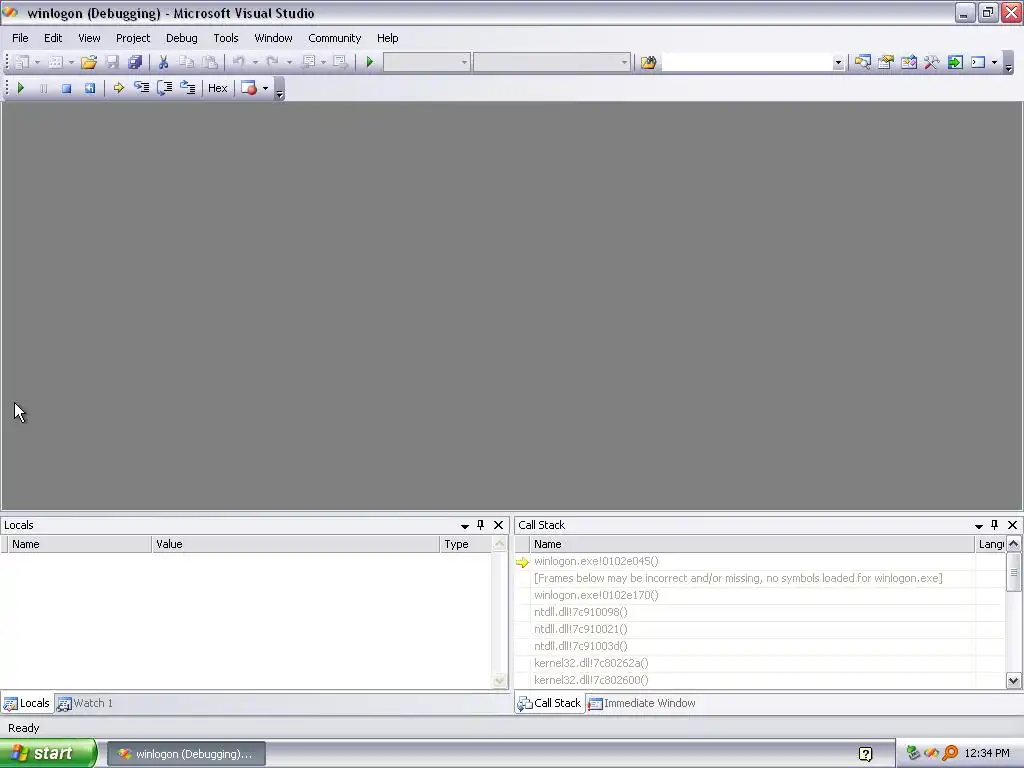Open the Solution Explorer from the toolbar
The image size is (1024, 768).
click(x=863, y=62)
